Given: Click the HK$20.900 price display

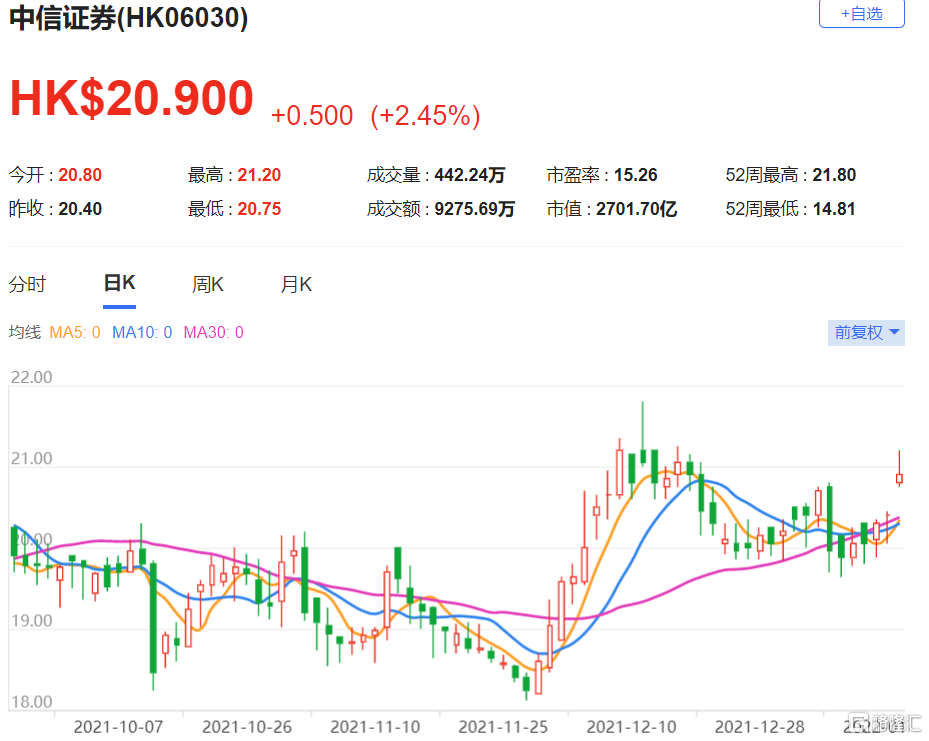Looking at the screenshot, I should (130, 98).
